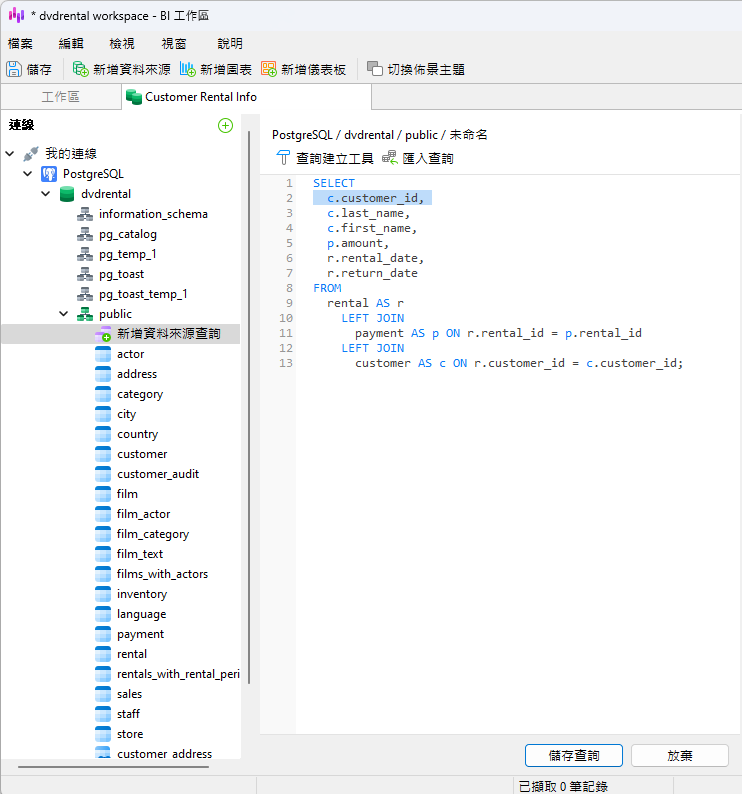Viewport: 742px width, 794px height.
Task: Select the payment table in tree
Action: [140, 634]
